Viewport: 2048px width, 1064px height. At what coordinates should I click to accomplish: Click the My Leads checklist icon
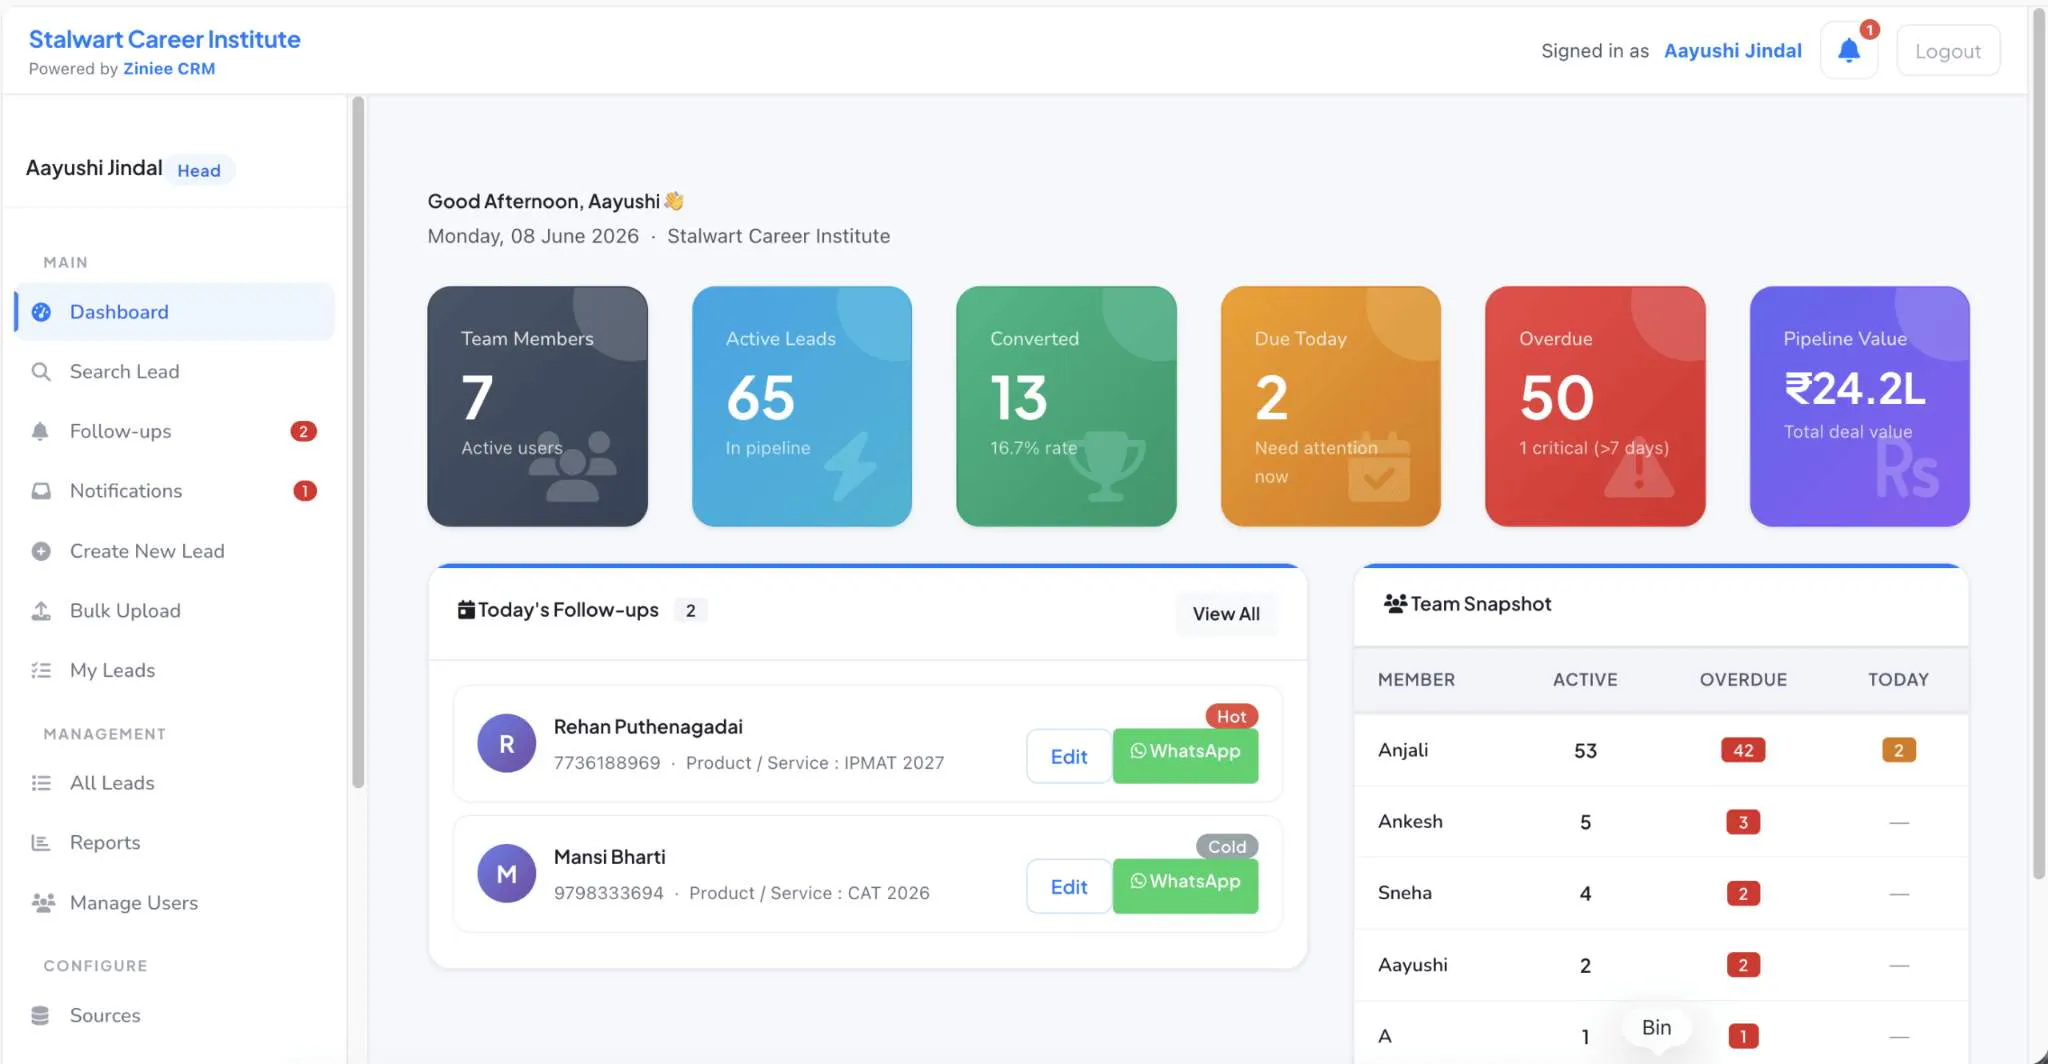(x=41, y=670)
